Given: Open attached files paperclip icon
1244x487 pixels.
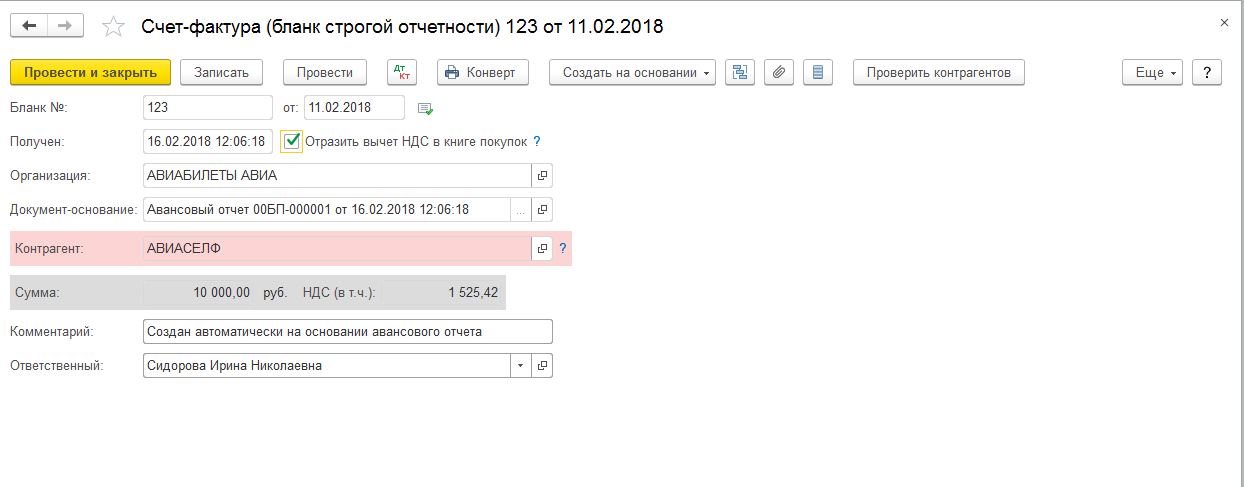Looking at the screenshot, I should [x=779, y=72].
